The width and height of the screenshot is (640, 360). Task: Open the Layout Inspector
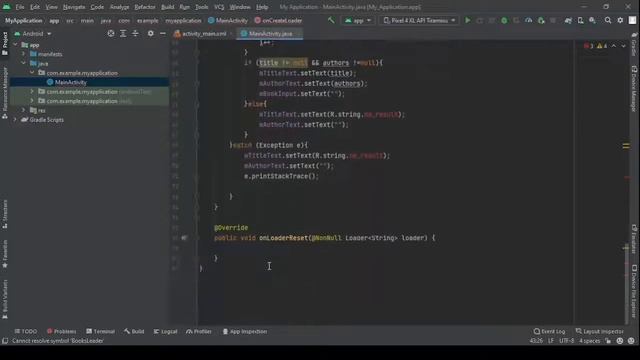point(600,331)
